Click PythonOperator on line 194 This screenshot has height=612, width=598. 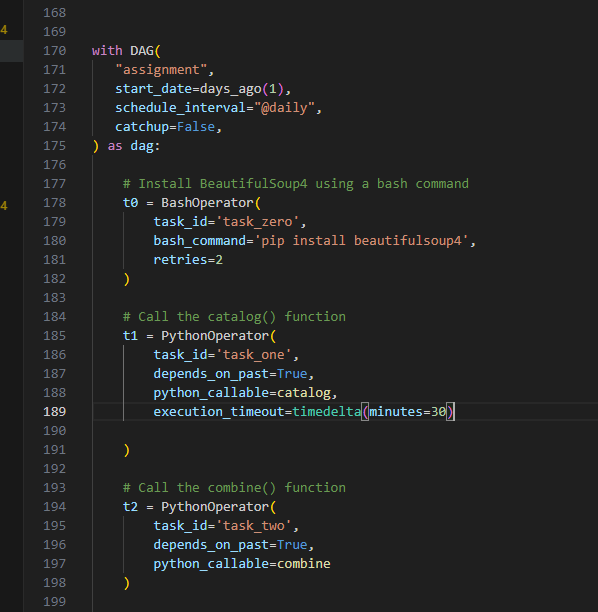215,507
